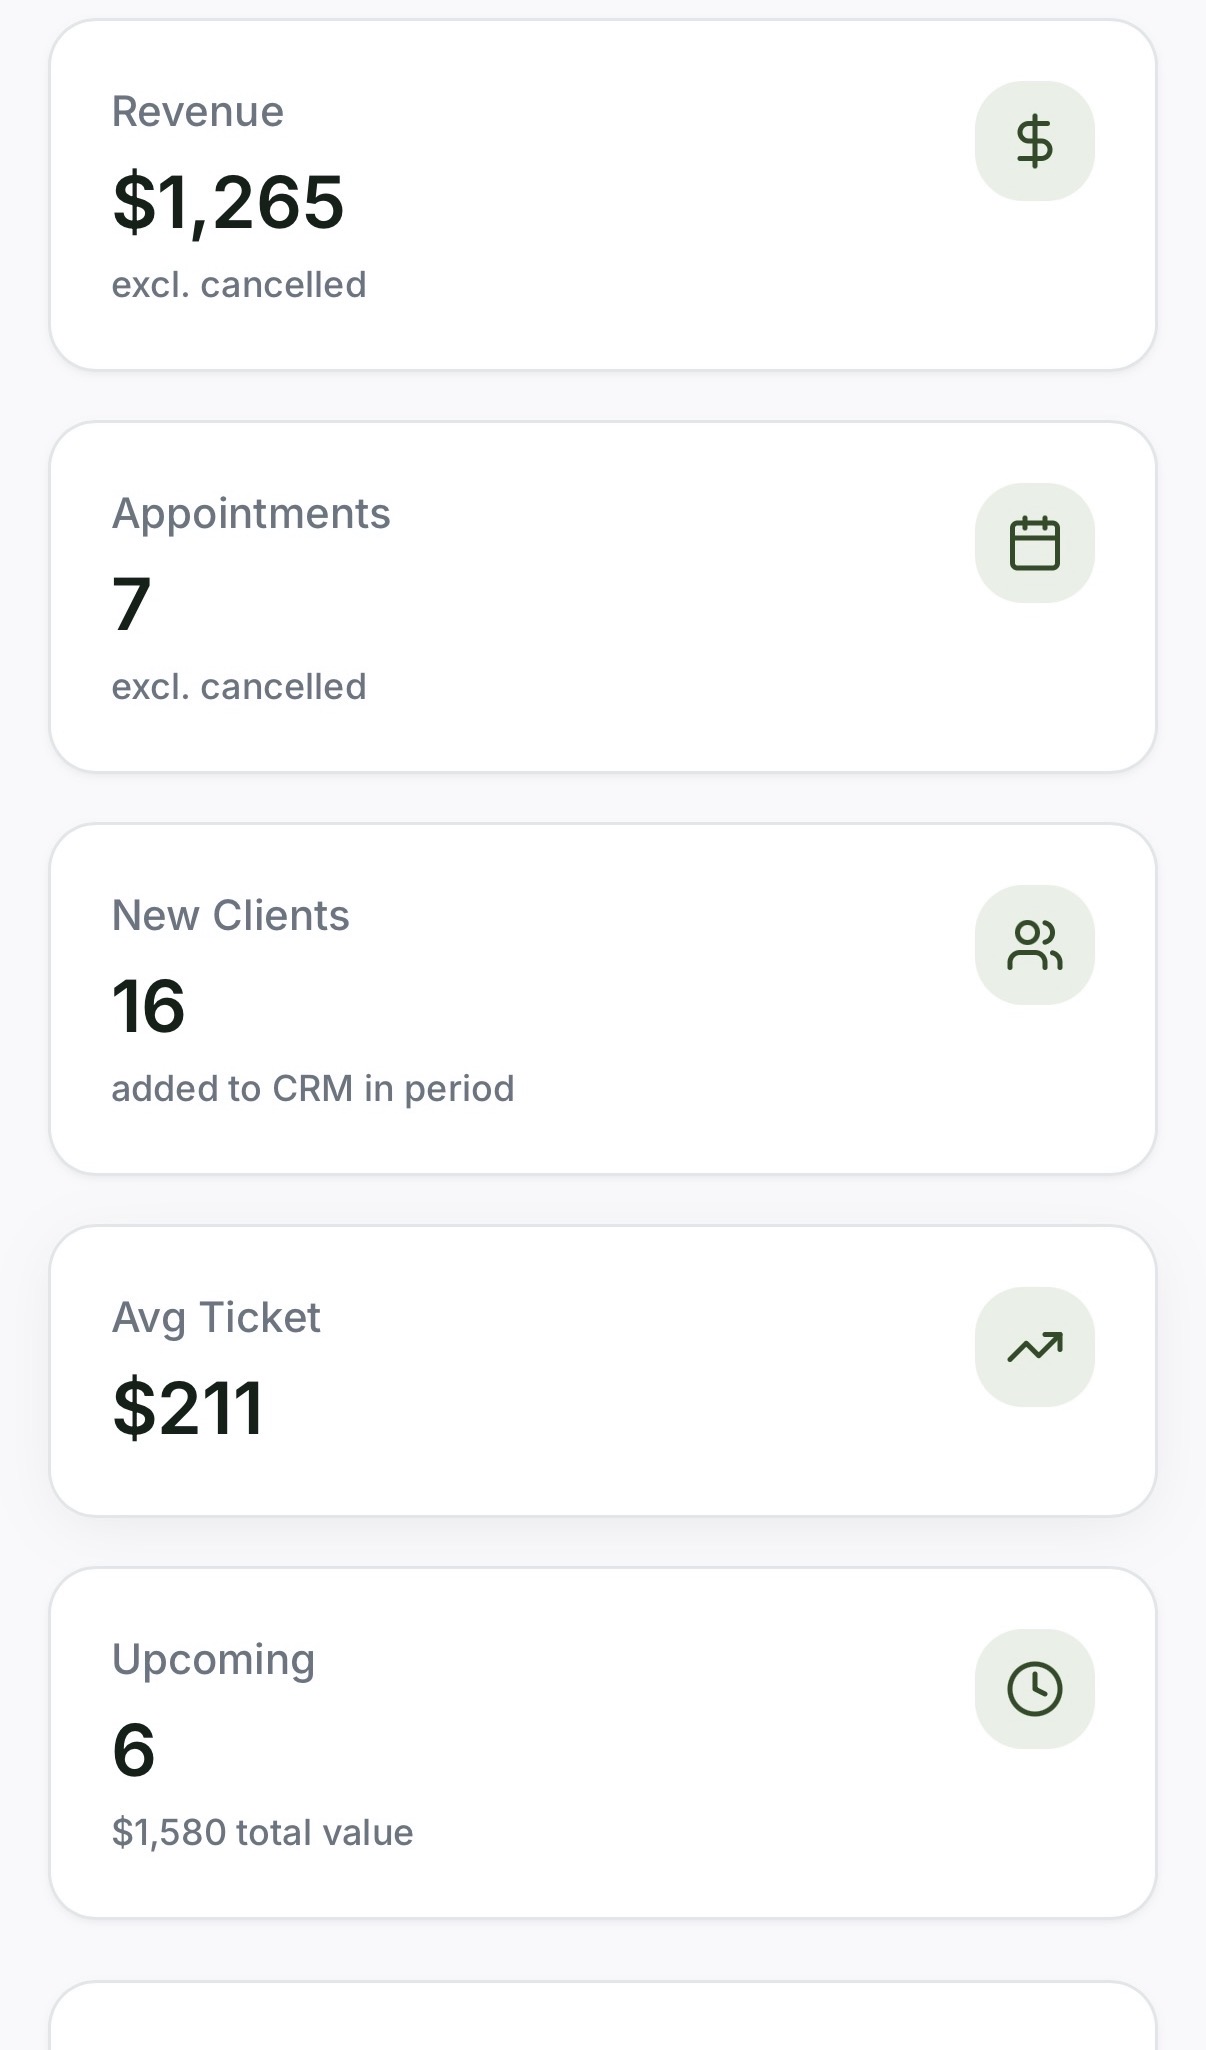Click the partially visible card at bottom
Image resolution: width=1206 pixels, height=2050 pixels.
point(603,2018)
